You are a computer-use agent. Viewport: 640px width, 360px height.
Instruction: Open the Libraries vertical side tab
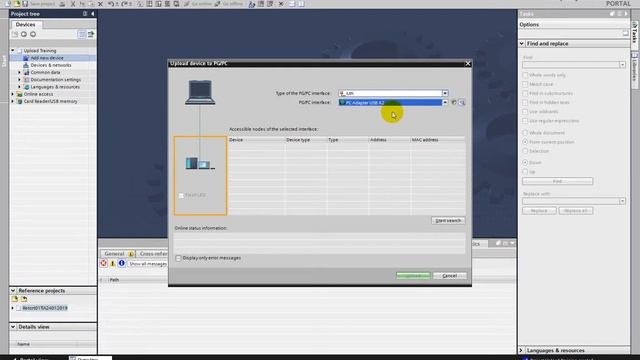[x=635, y=69]
